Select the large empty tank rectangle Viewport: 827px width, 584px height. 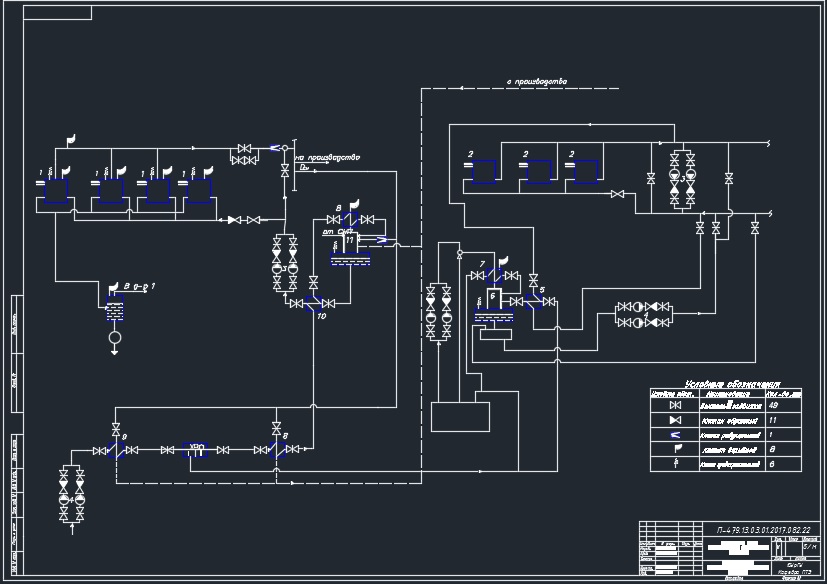(x=460, y=417)
